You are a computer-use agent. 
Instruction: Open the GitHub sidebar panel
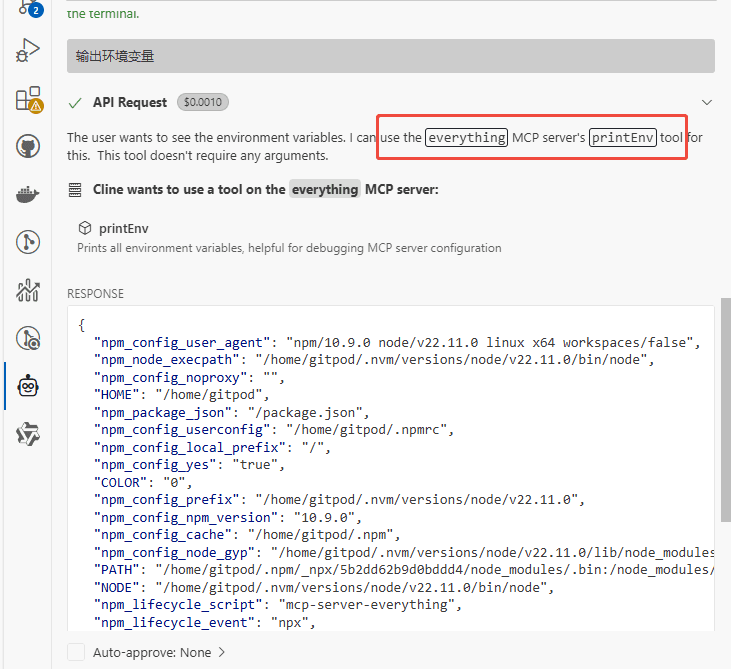click(28, 146)
